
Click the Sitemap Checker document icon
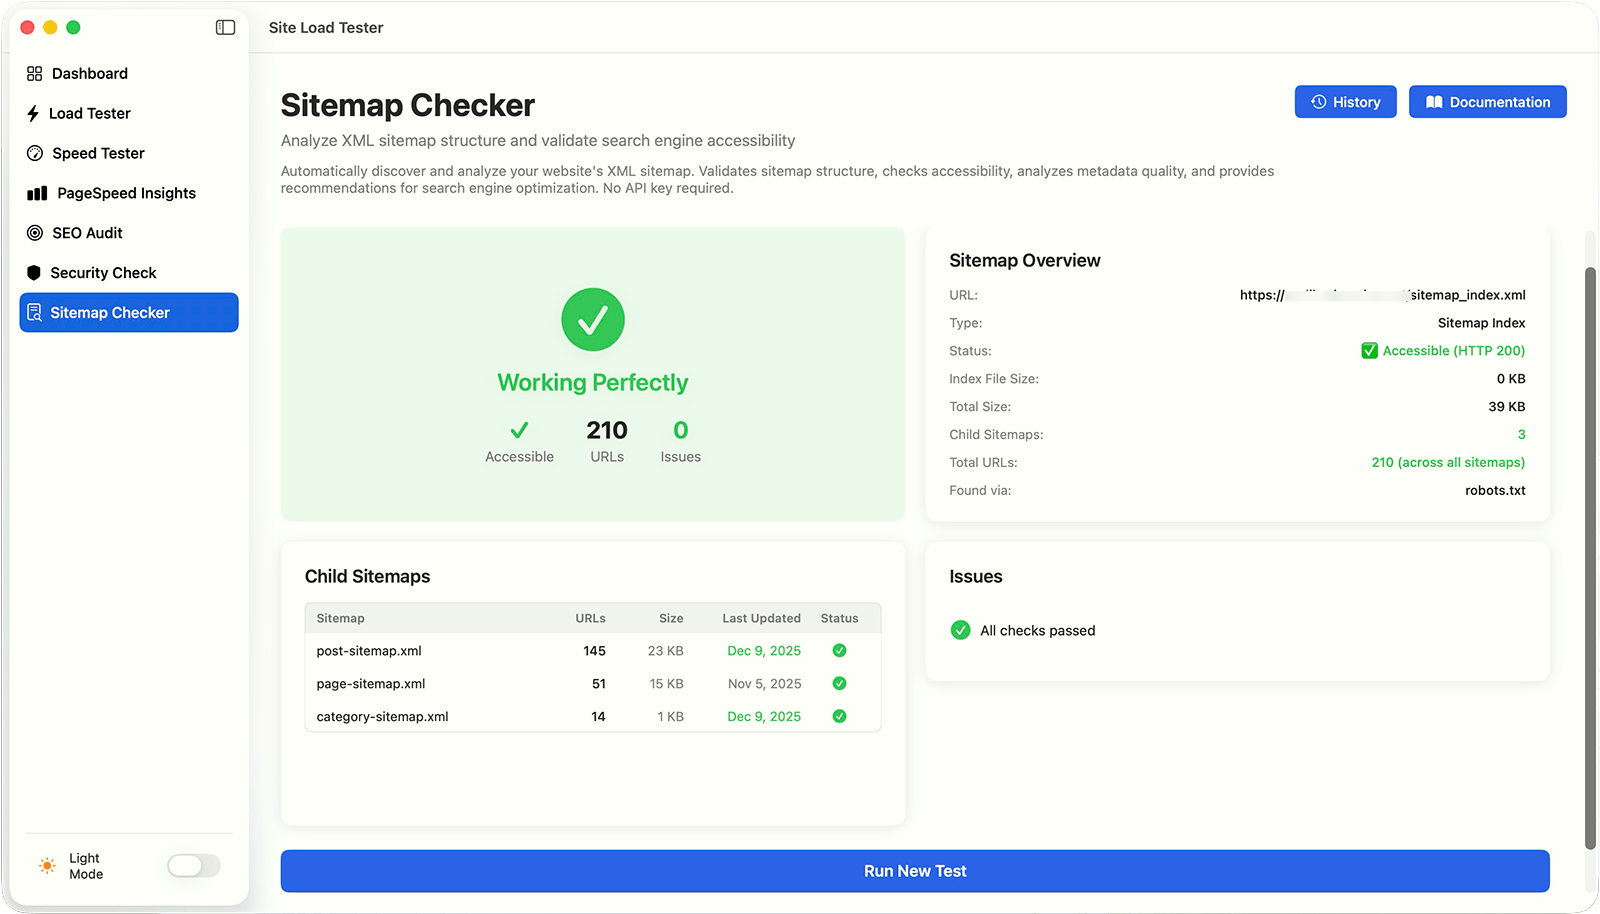point(34,312)
